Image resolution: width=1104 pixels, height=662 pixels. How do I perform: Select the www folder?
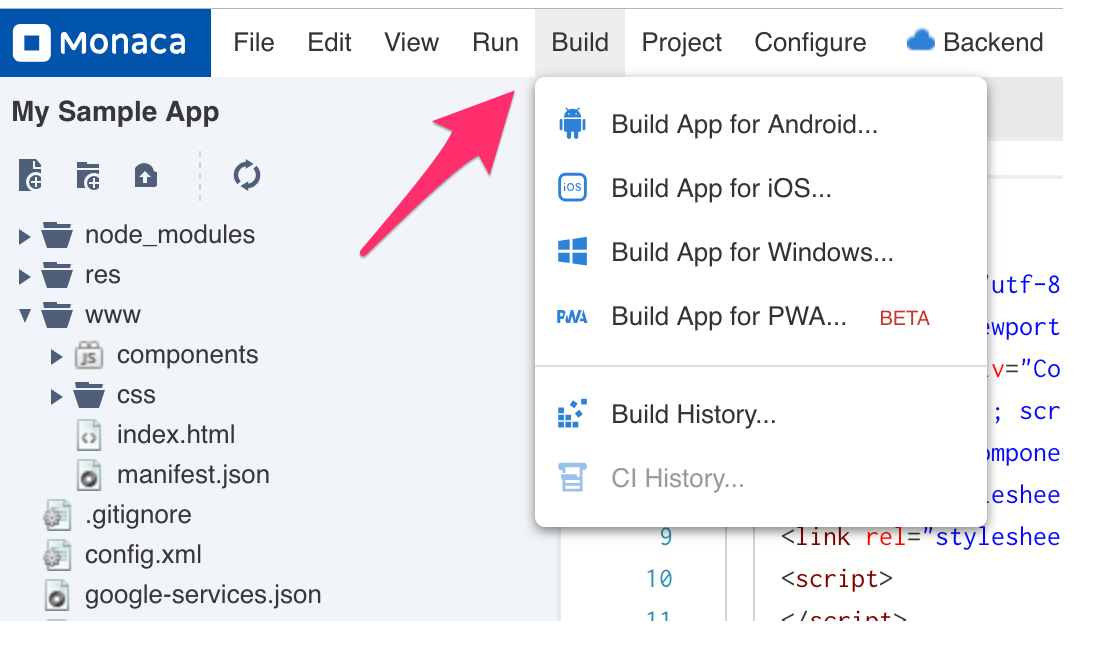point(113,315)
